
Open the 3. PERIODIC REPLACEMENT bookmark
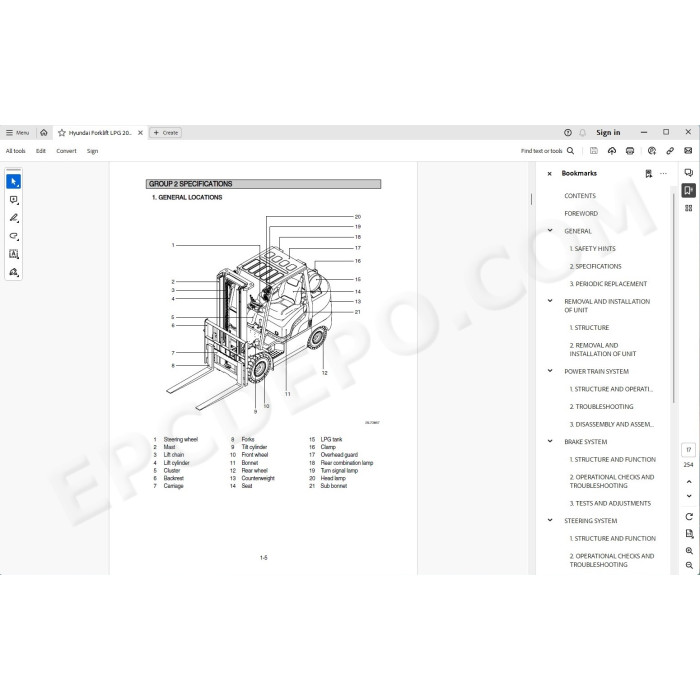tap(608, 284)
